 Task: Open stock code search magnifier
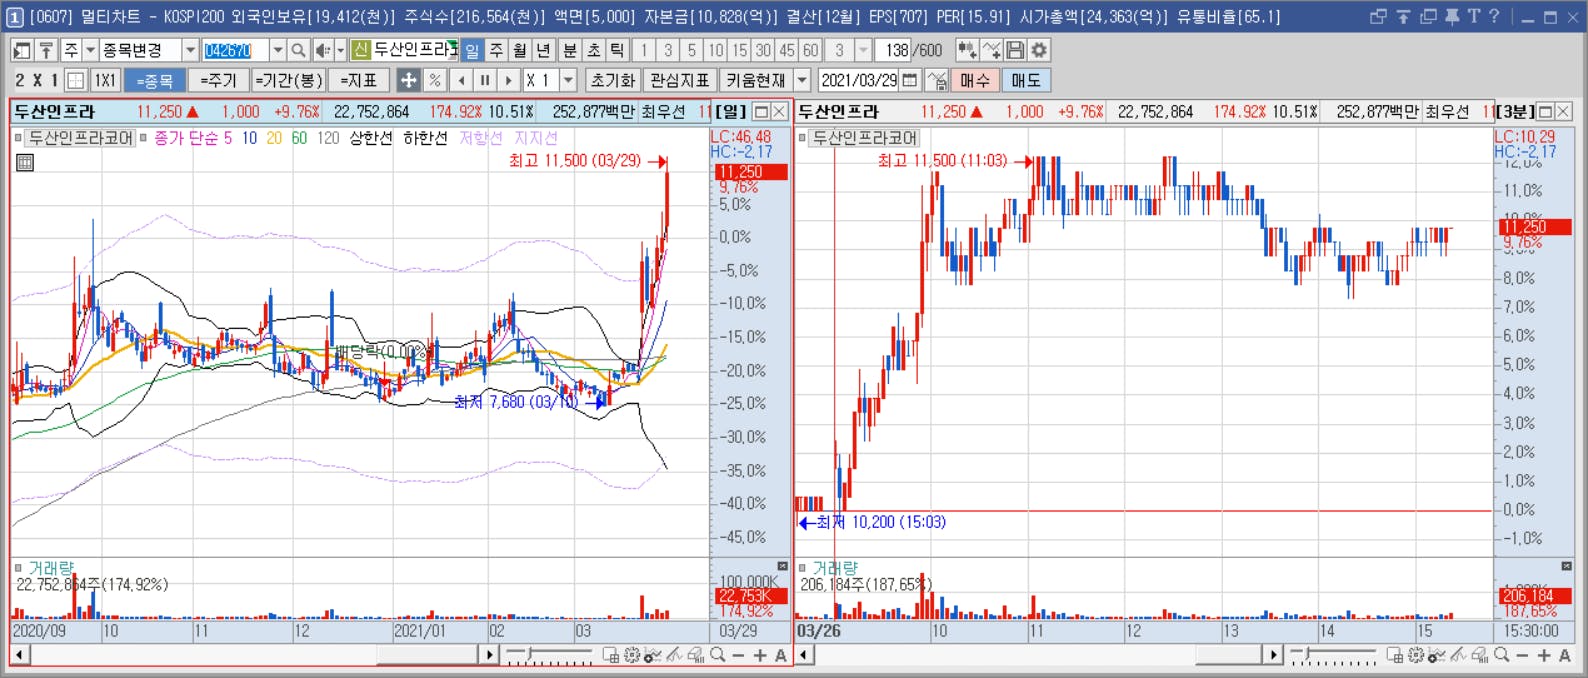coord(298,50)
